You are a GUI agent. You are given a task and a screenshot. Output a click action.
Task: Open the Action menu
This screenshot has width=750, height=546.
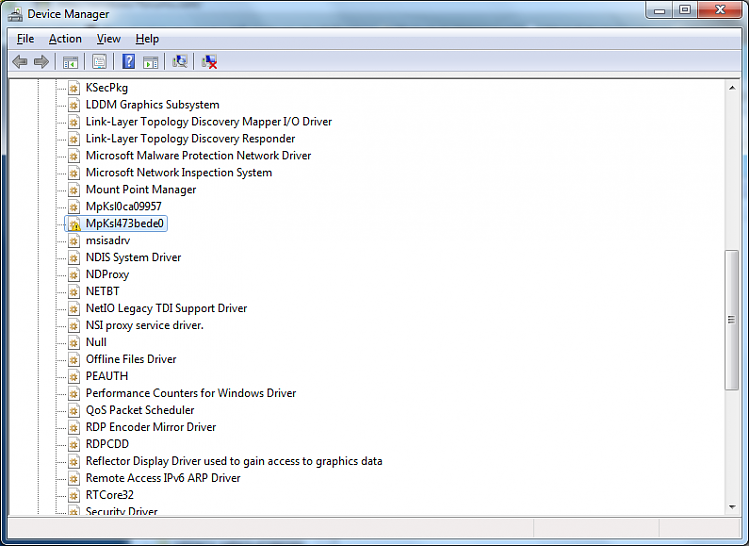pyautogui.click(x=65, y=39)
